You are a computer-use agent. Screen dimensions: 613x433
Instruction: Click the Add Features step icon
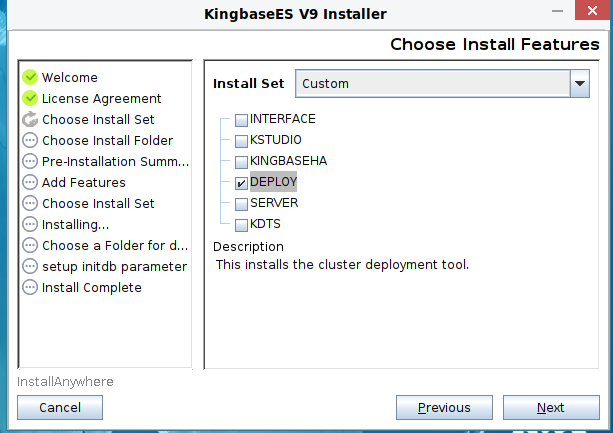click(x=30, y=182)
